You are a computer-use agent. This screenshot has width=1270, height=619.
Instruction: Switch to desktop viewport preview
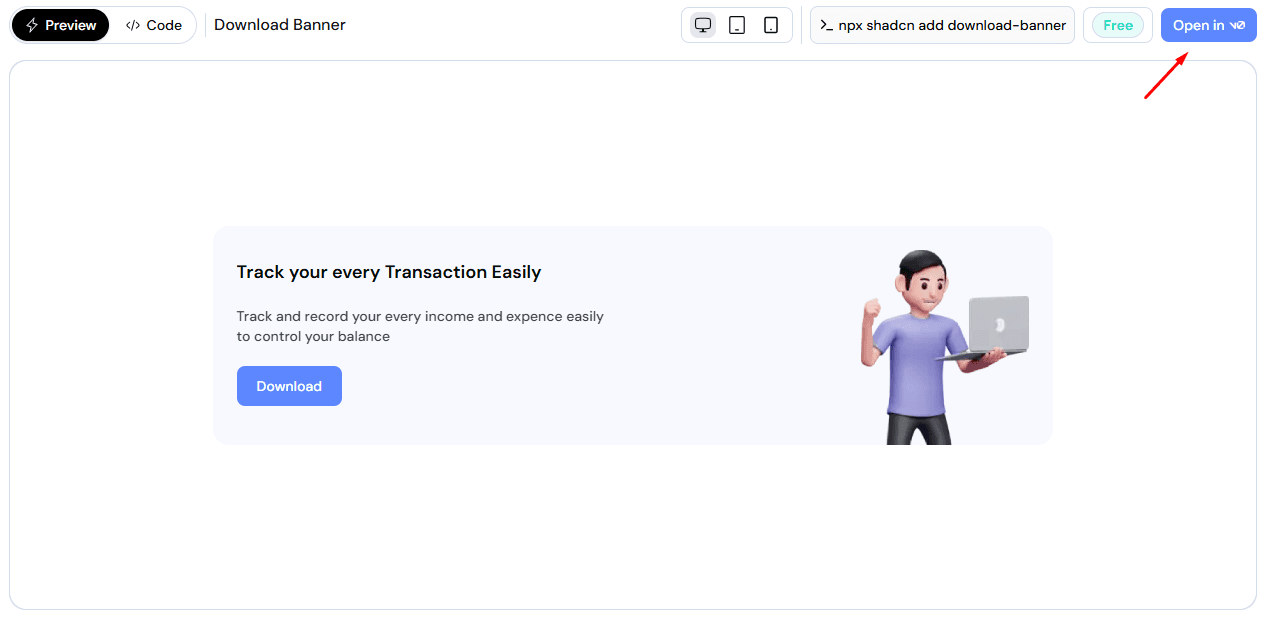pyautogui.click(x=703, y=25)
